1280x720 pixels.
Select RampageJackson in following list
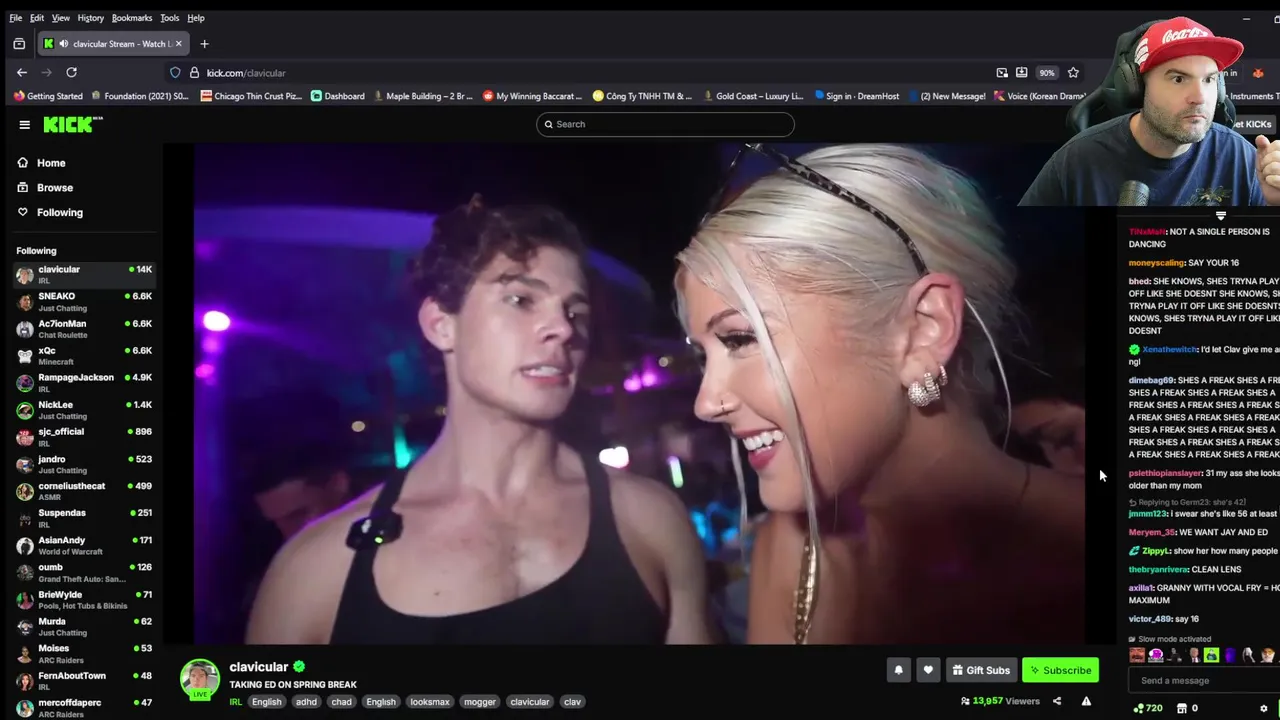(x=84, y=382)
